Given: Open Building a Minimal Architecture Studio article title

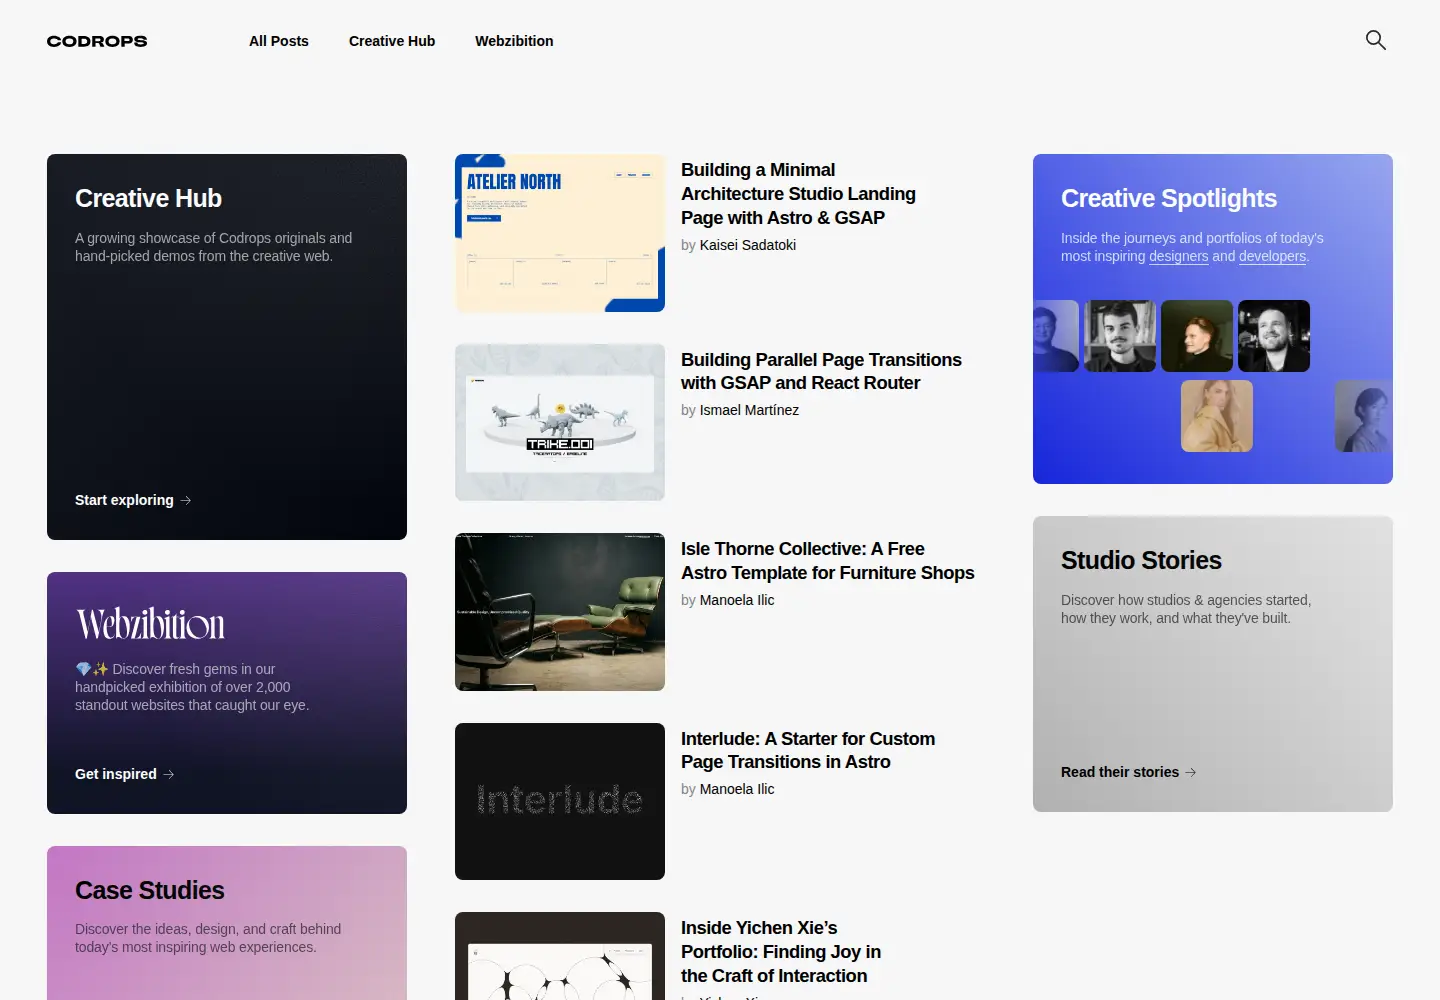Looking at the screenshot, I should point(798,194).
